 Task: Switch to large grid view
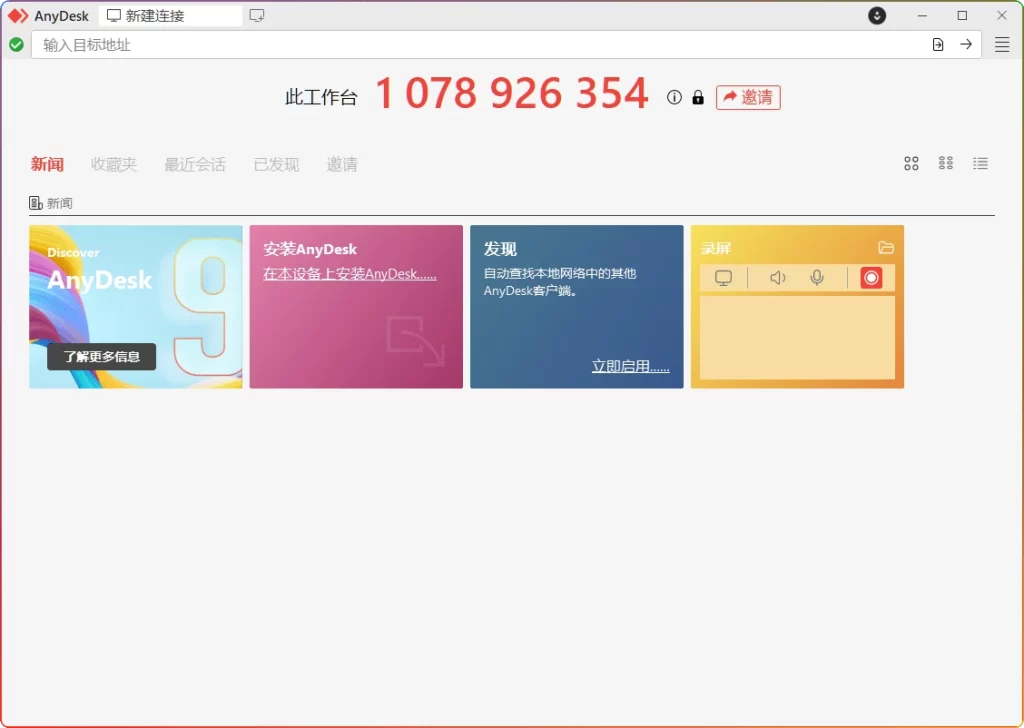tap(910, 163)
